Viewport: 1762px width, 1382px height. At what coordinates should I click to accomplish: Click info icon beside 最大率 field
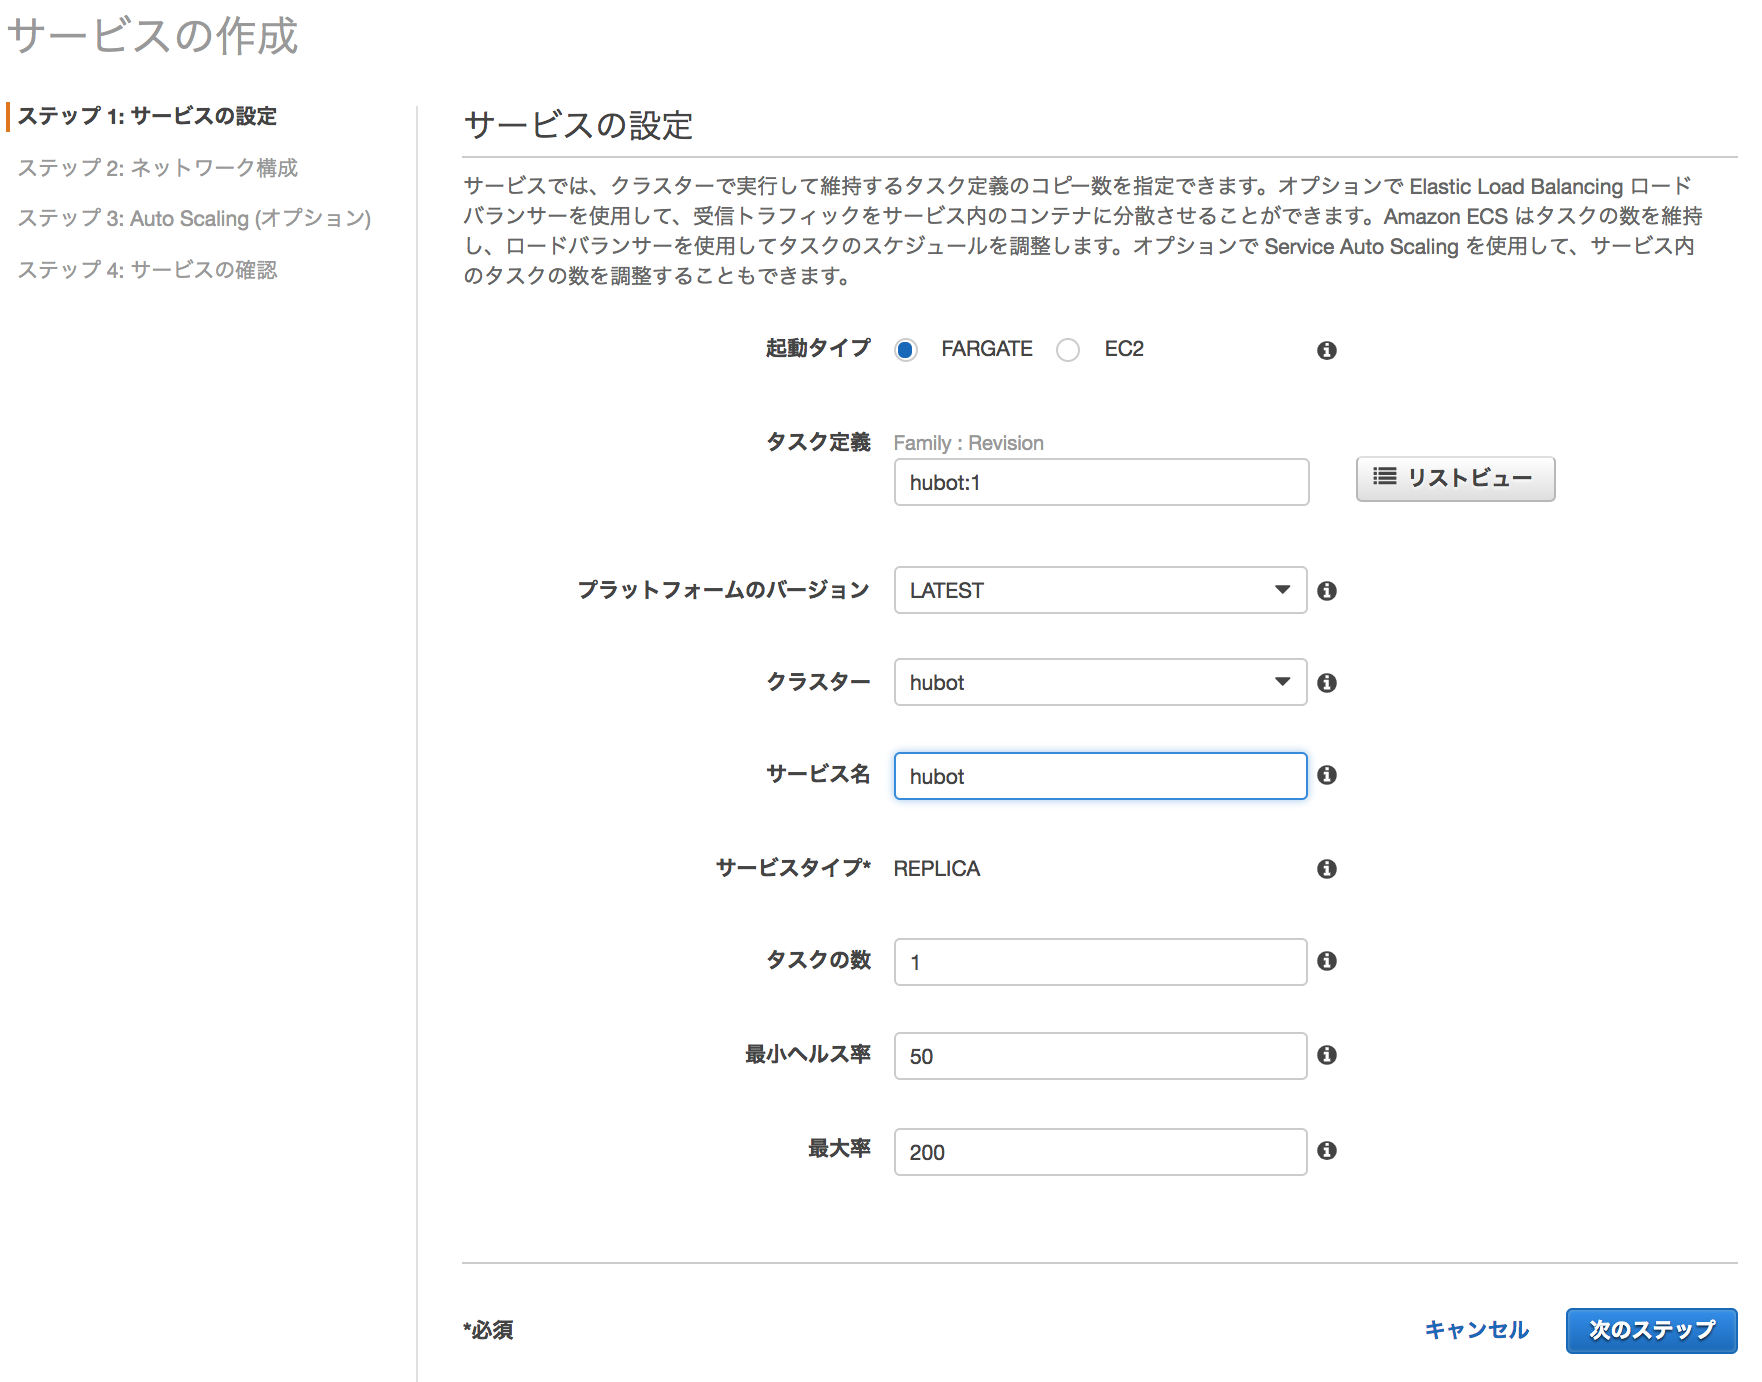[1326, 1151]
